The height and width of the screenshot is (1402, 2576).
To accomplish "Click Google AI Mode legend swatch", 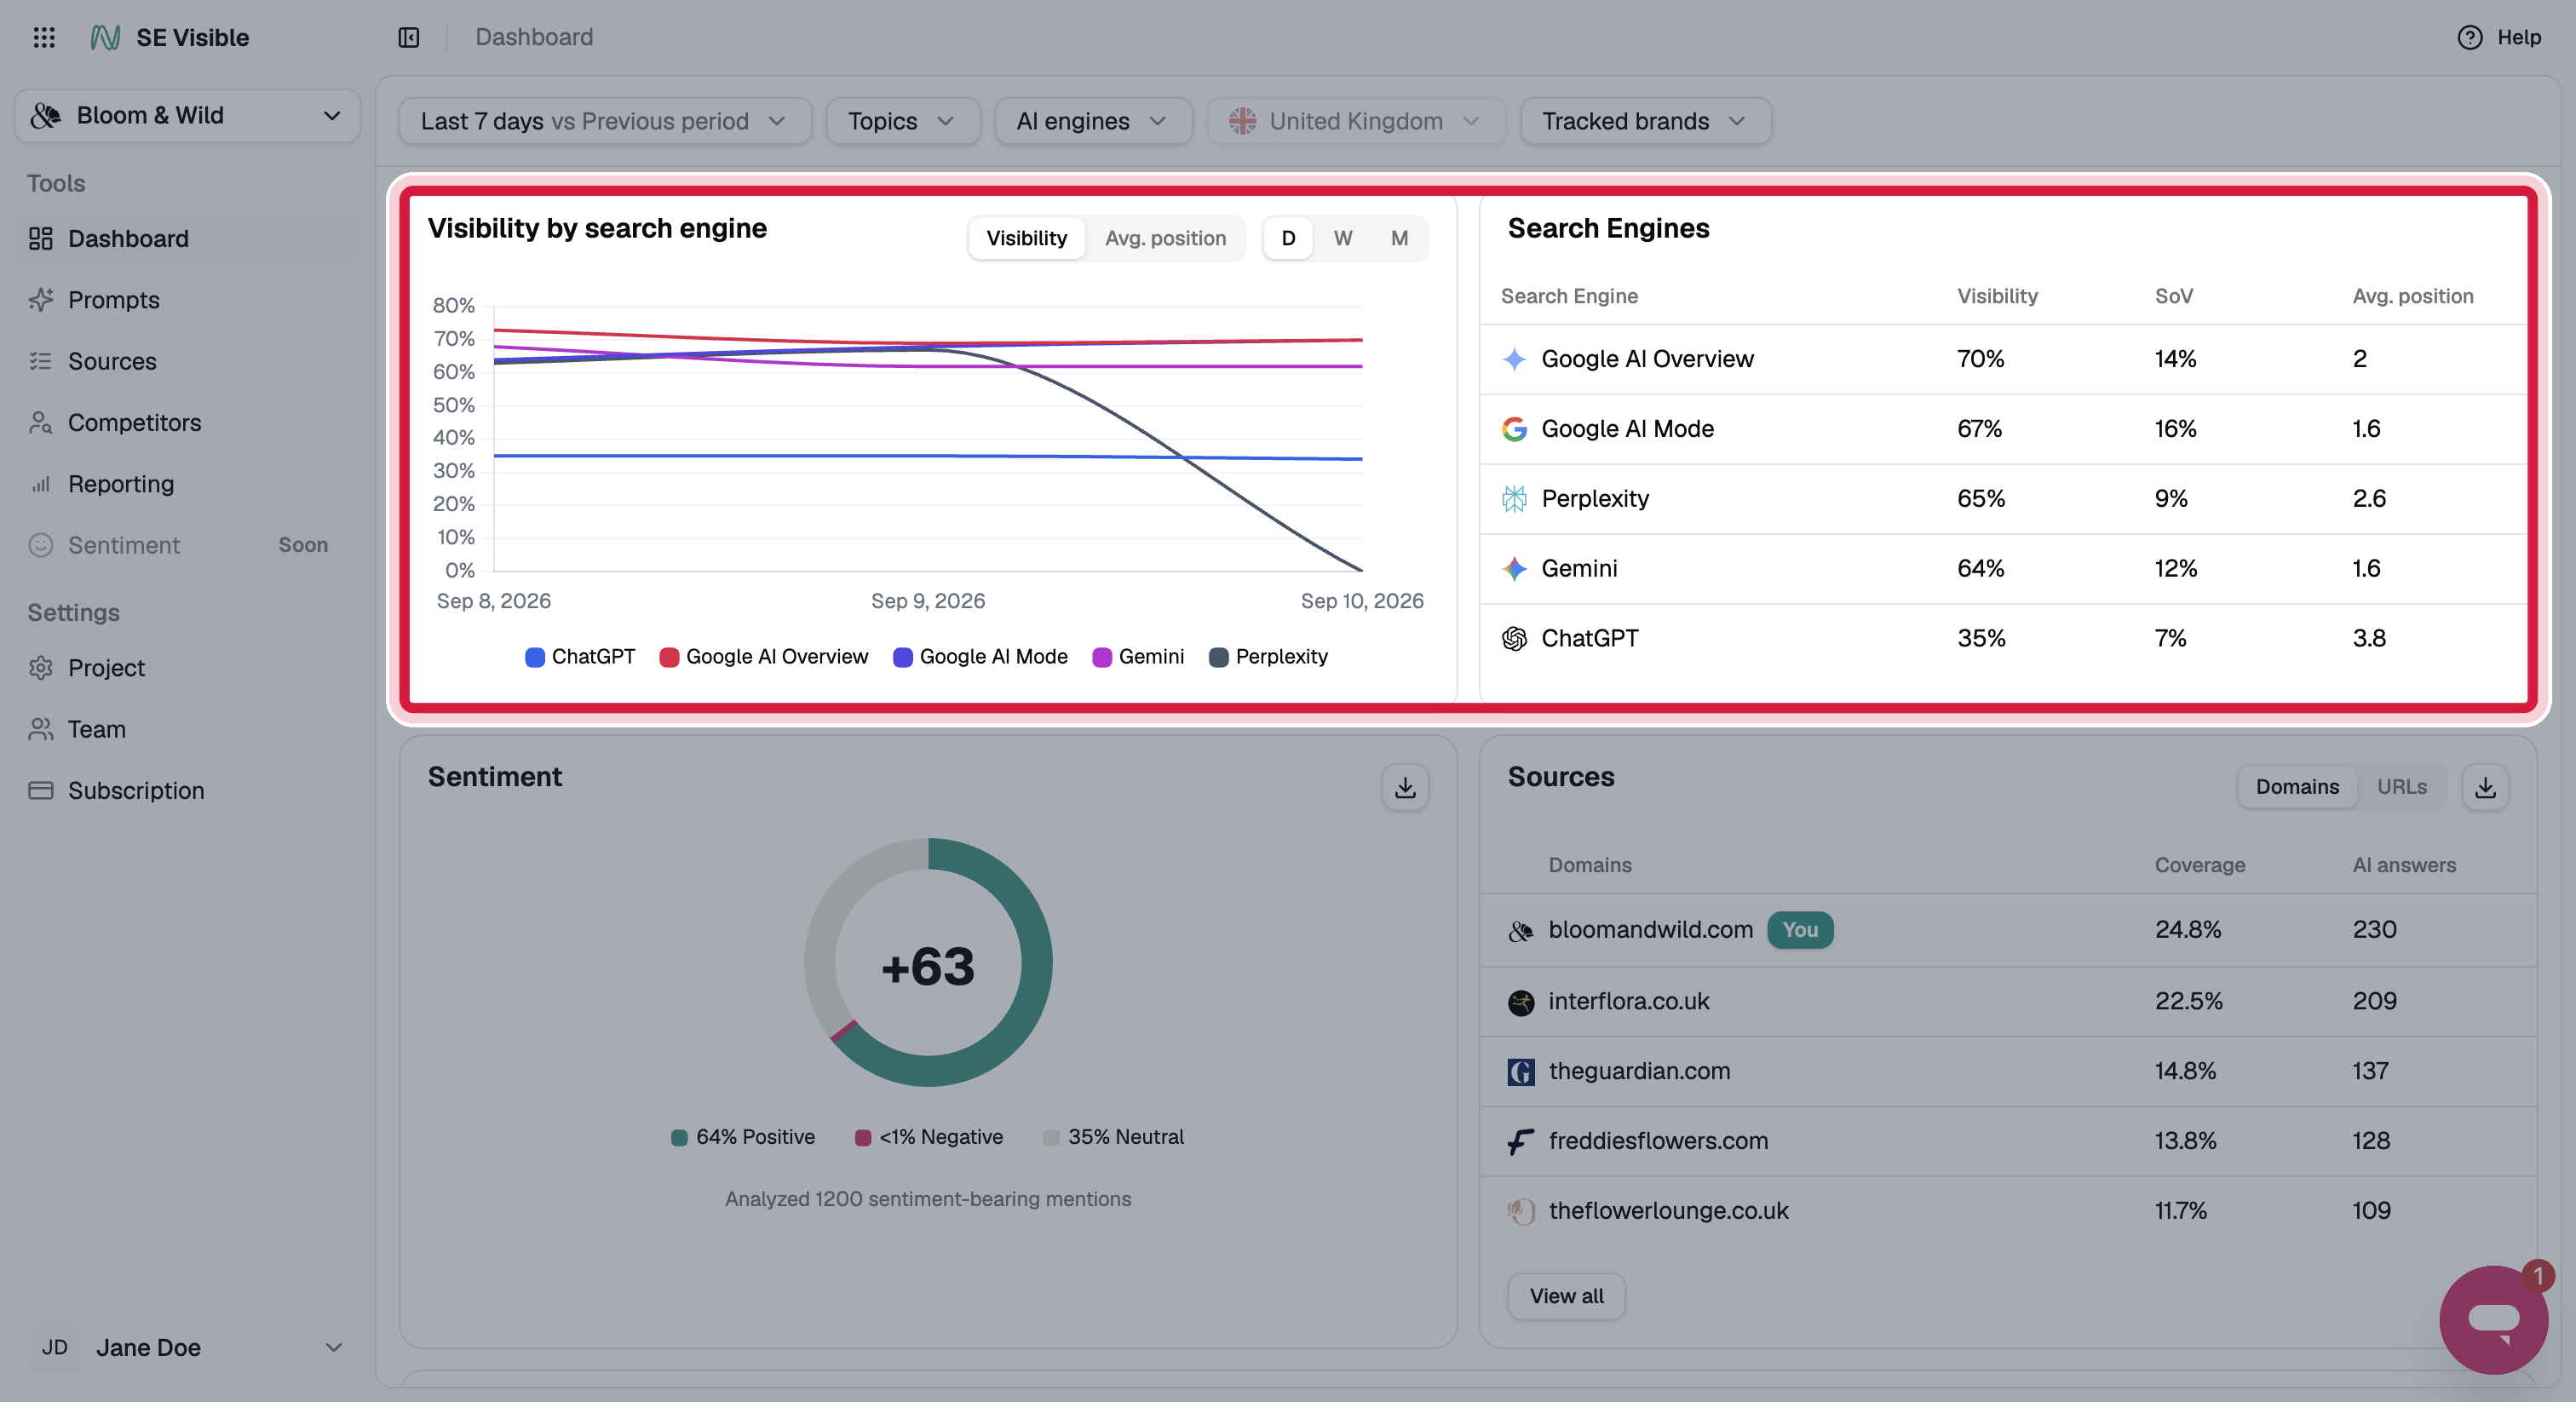I will [903, 657].
